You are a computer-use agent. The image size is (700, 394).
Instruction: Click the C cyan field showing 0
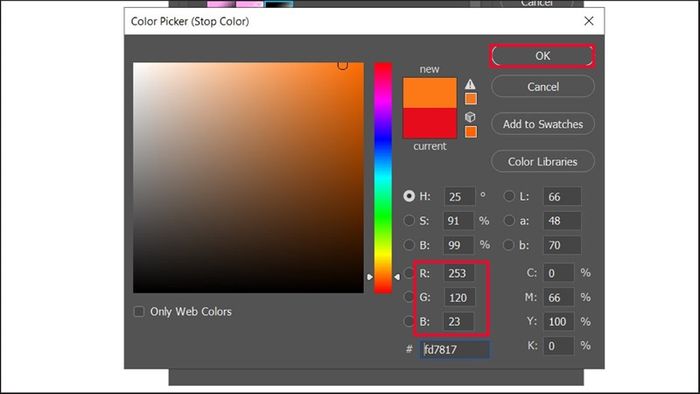558,273
